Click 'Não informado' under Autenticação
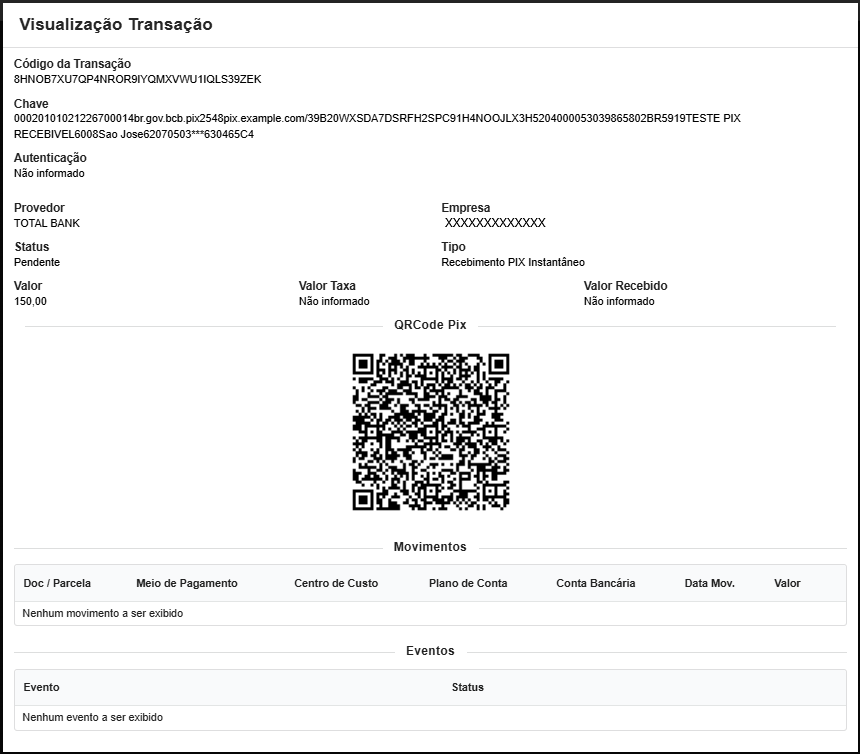 [49, 173]
